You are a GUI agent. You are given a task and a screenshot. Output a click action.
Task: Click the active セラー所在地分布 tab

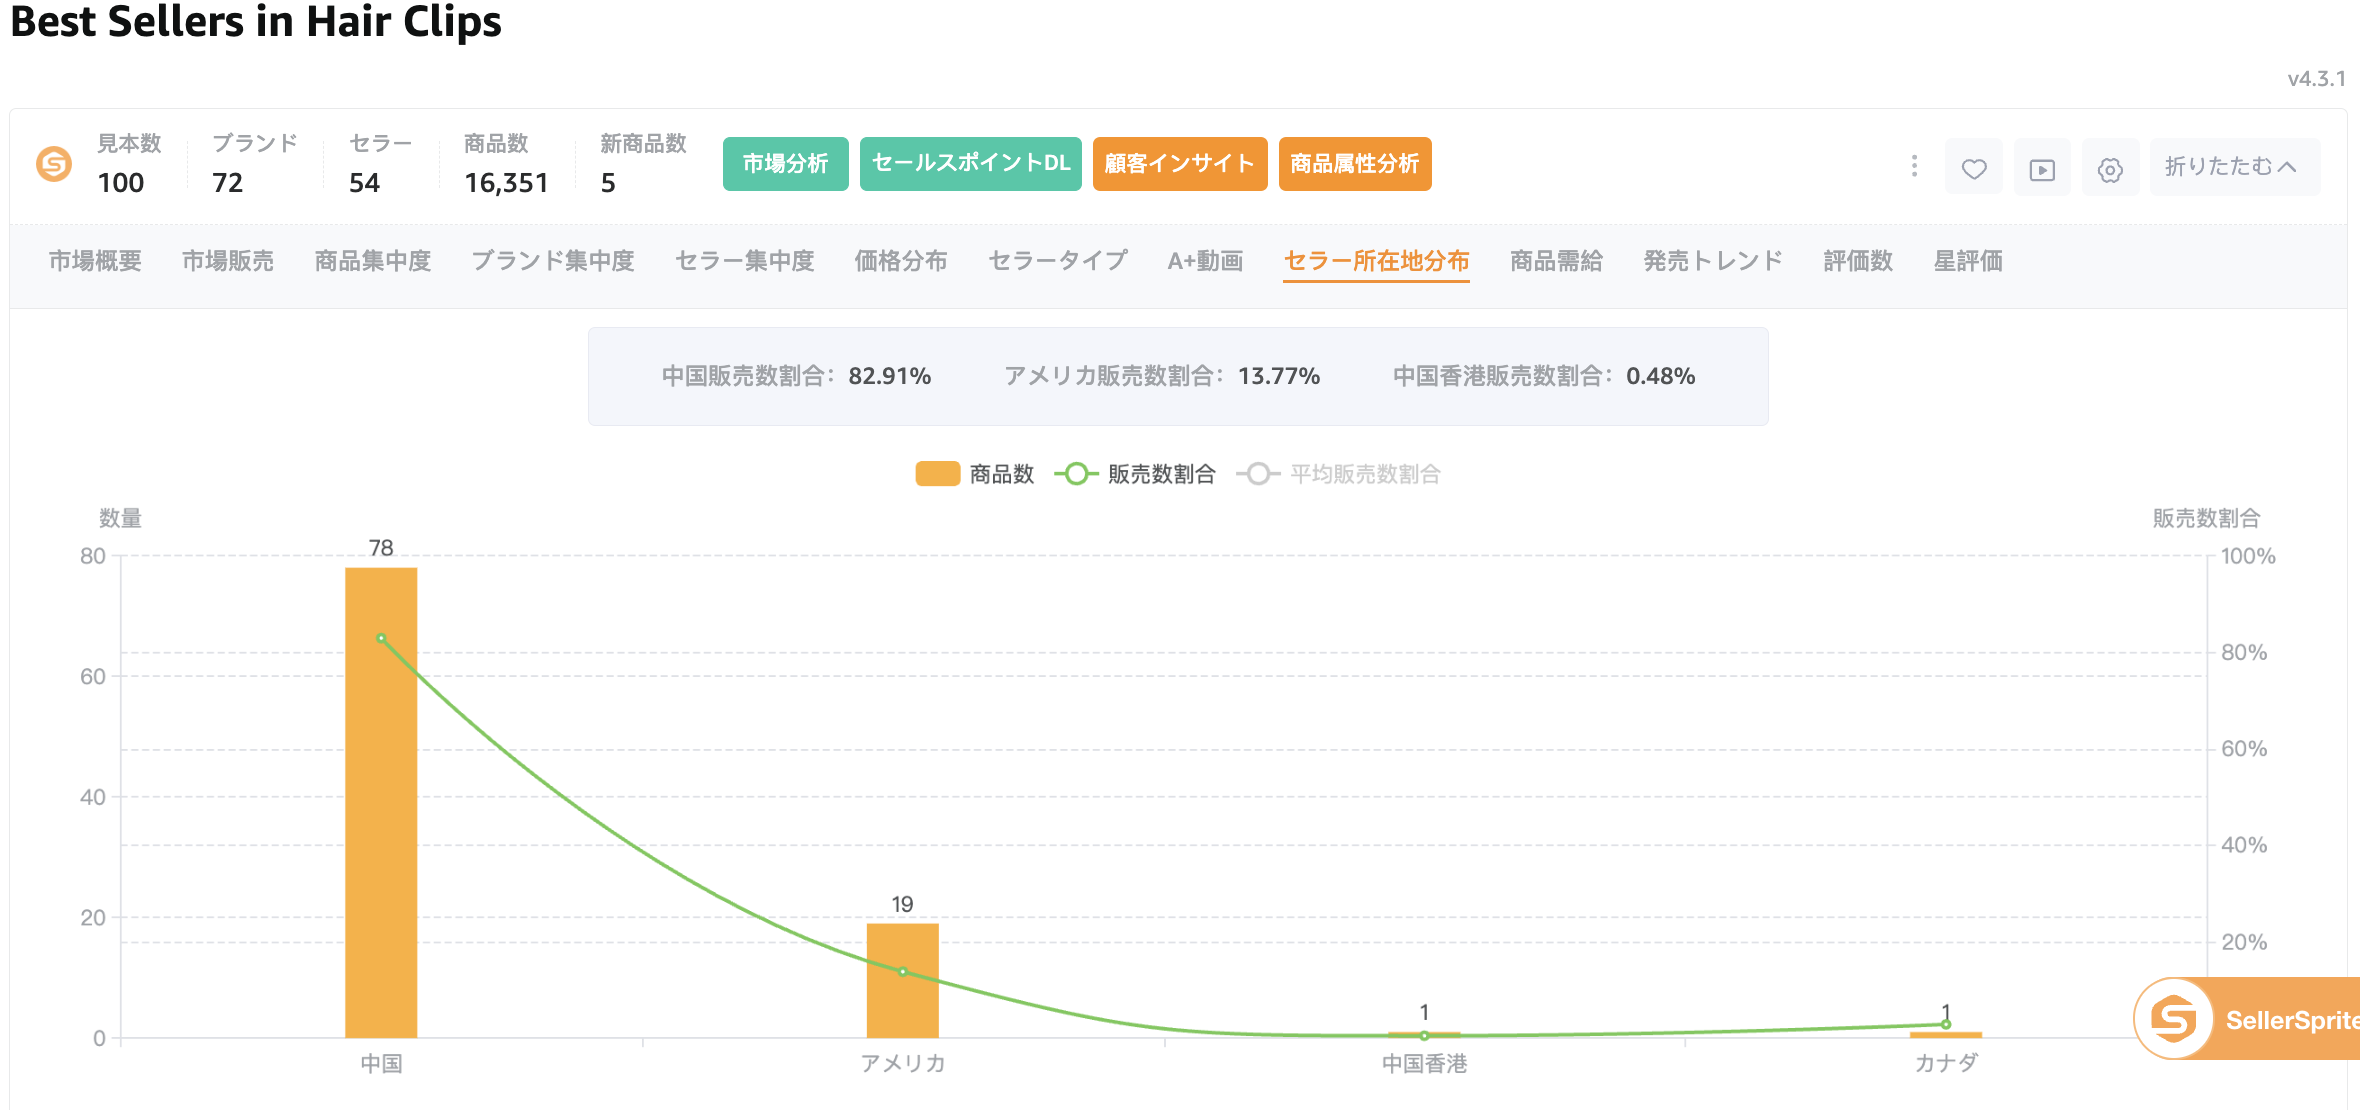pos(1376,261)
